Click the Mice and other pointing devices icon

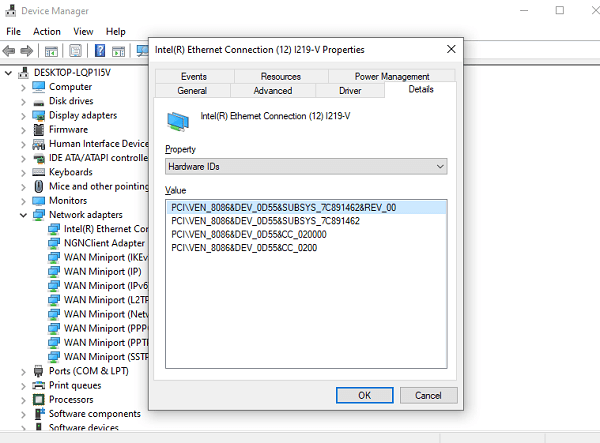[x=39, y=186]
